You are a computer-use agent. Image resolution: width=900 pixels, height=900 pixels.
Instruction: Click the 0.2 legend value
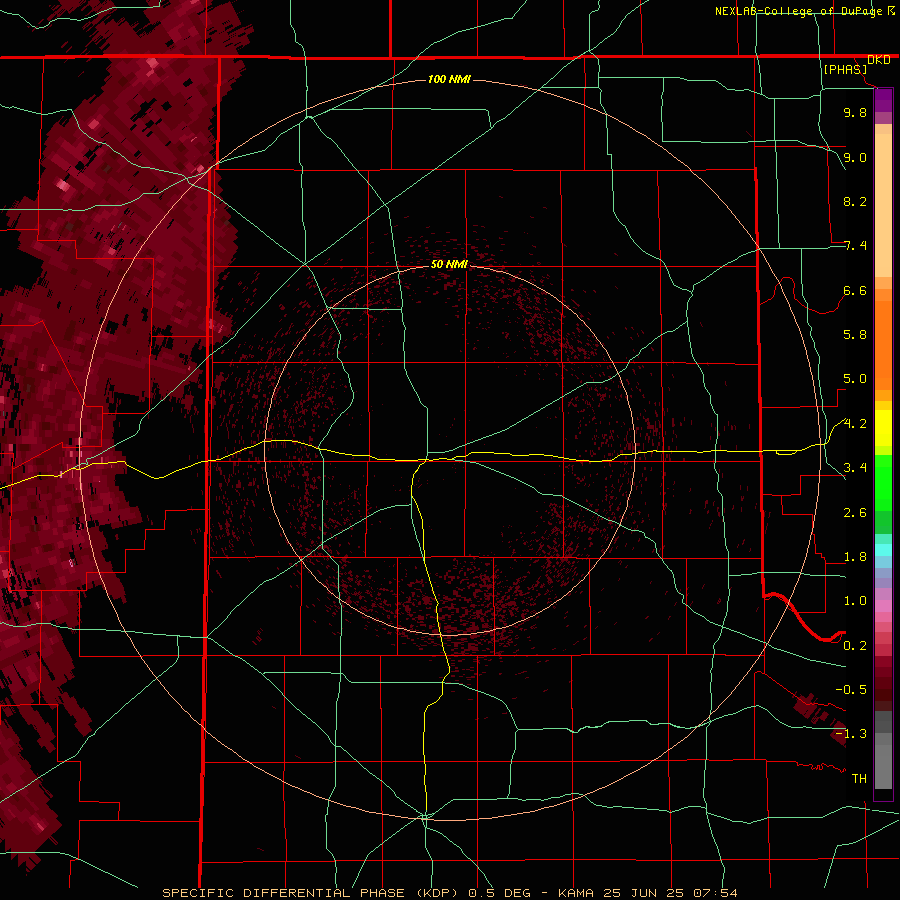pos(855,646)
